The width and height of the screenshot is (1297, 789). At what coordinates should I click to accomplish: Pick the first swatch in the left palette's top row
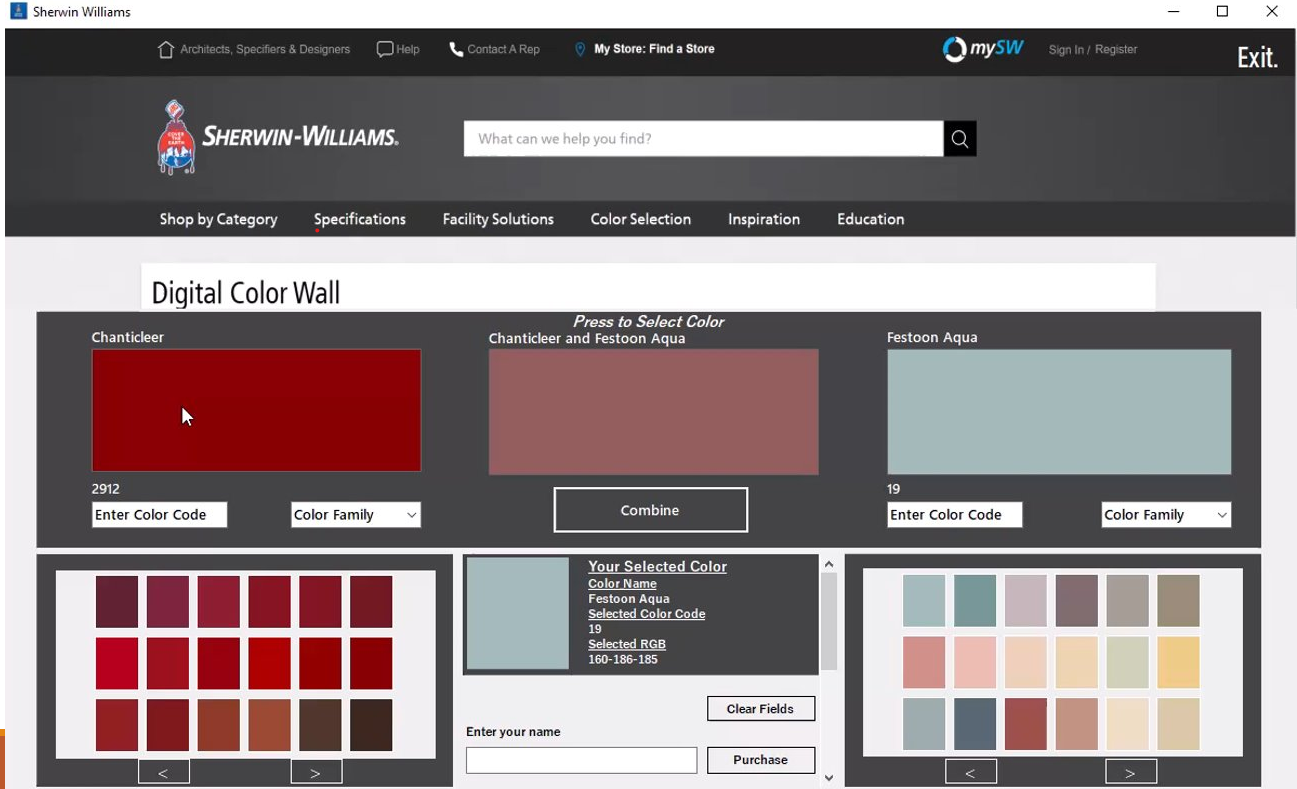point(117,602)
